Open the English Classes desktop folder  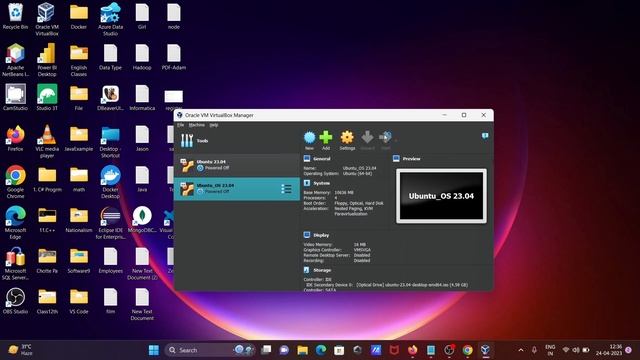coord(78,60)
